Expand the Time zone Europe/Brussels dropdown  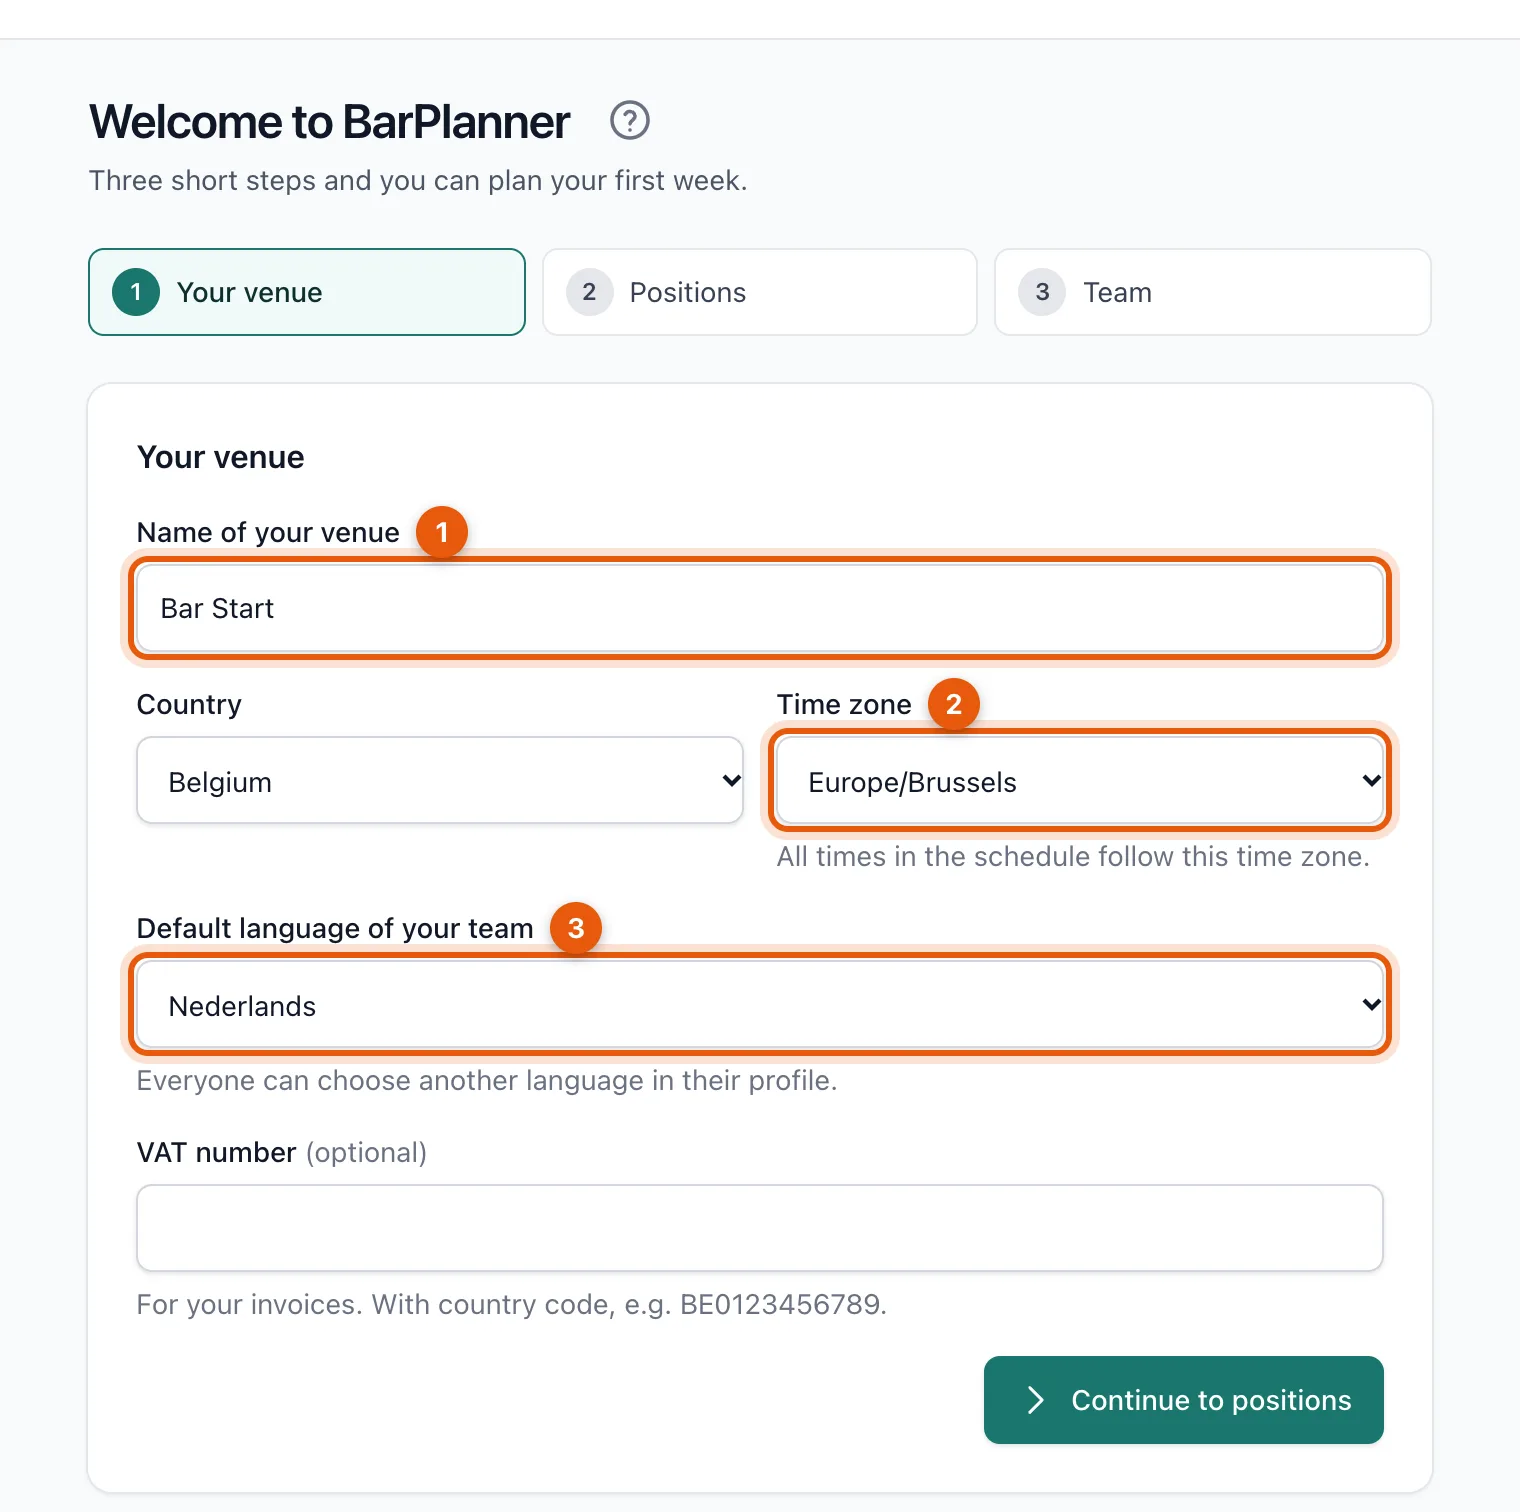pyautogui.click(x=1080, y=780)
